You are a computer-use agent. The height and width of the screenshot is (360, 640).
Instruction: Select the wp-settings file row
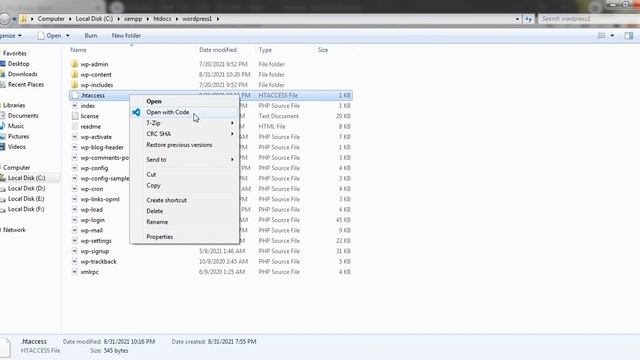tap(211, 241)
